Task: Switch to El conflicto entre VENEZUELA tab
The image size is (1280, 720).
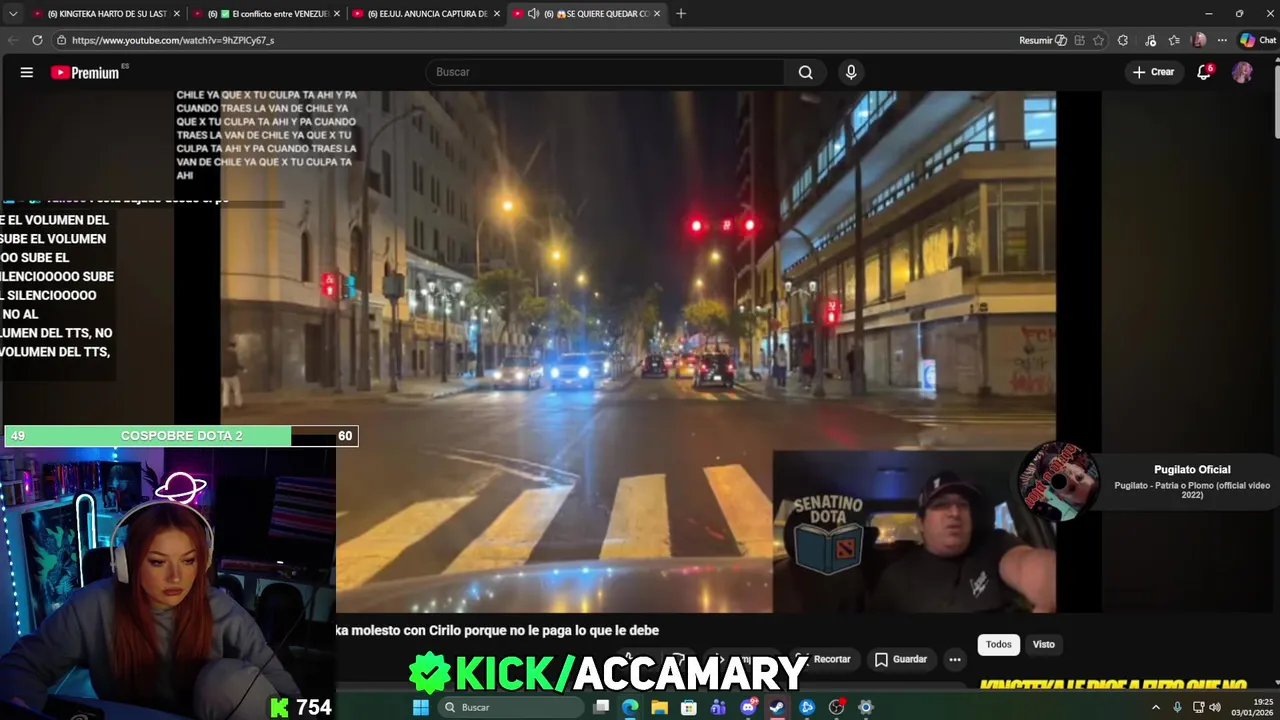Action: pos(267,14)
